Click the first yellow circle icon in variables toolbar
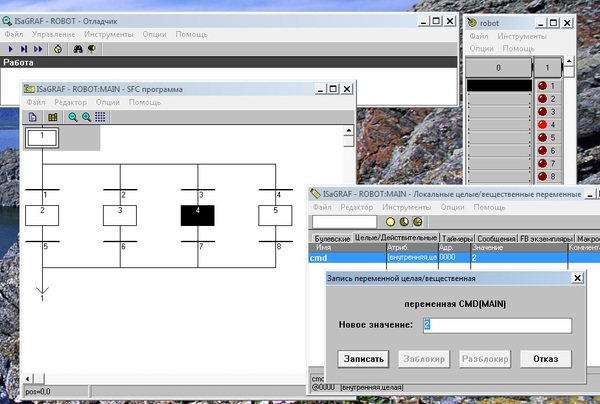Screen dimensions: 600x404 click(x=391, y=221)
